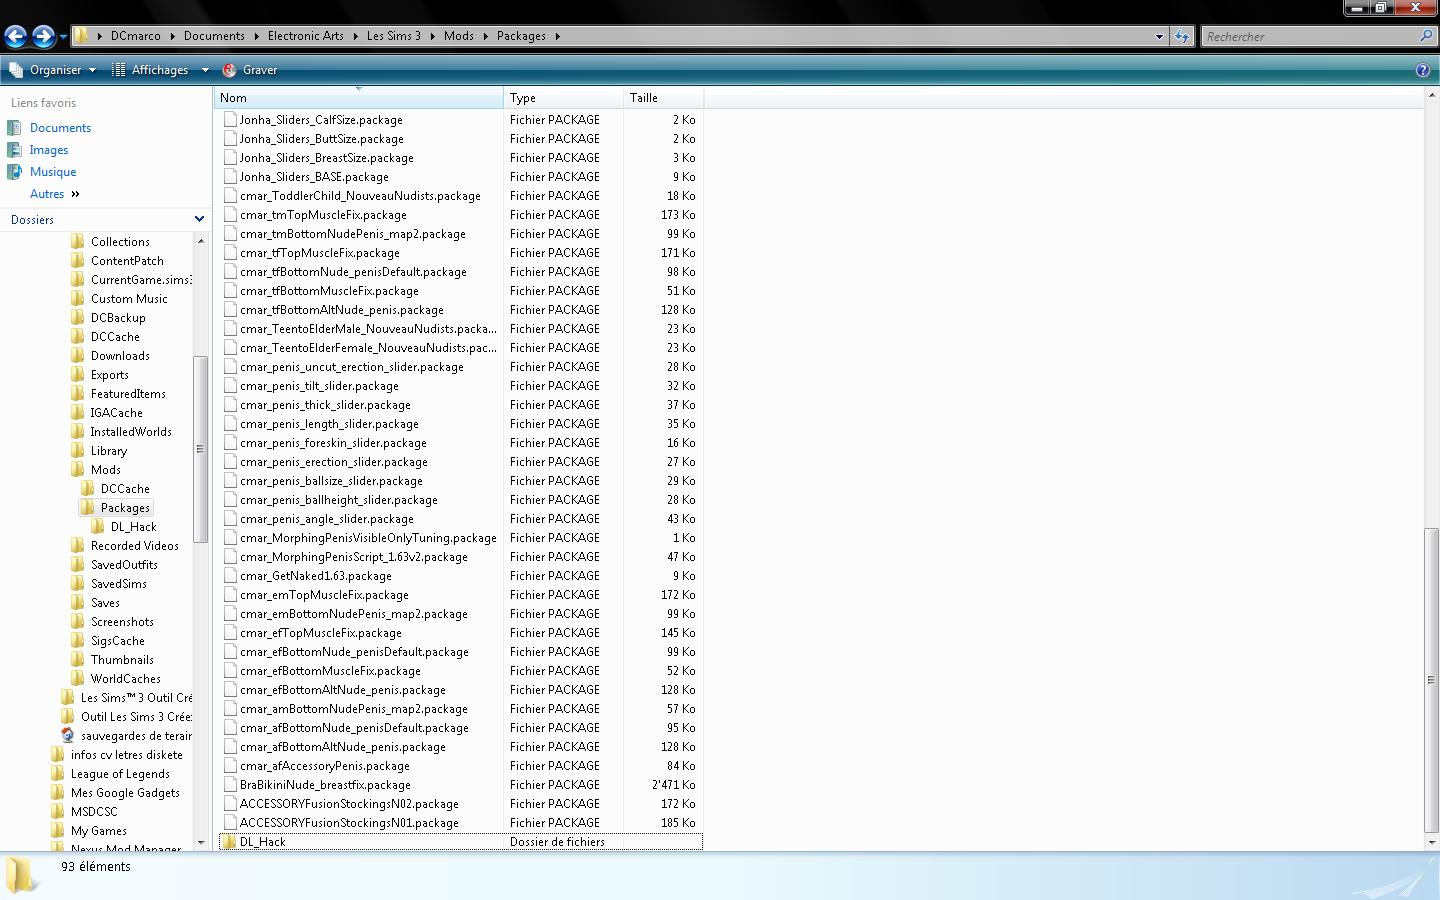Select file ACCESSORYFusionStockingsN01.package
Screen dimensions: 1440x900
[x=348, y=823]
